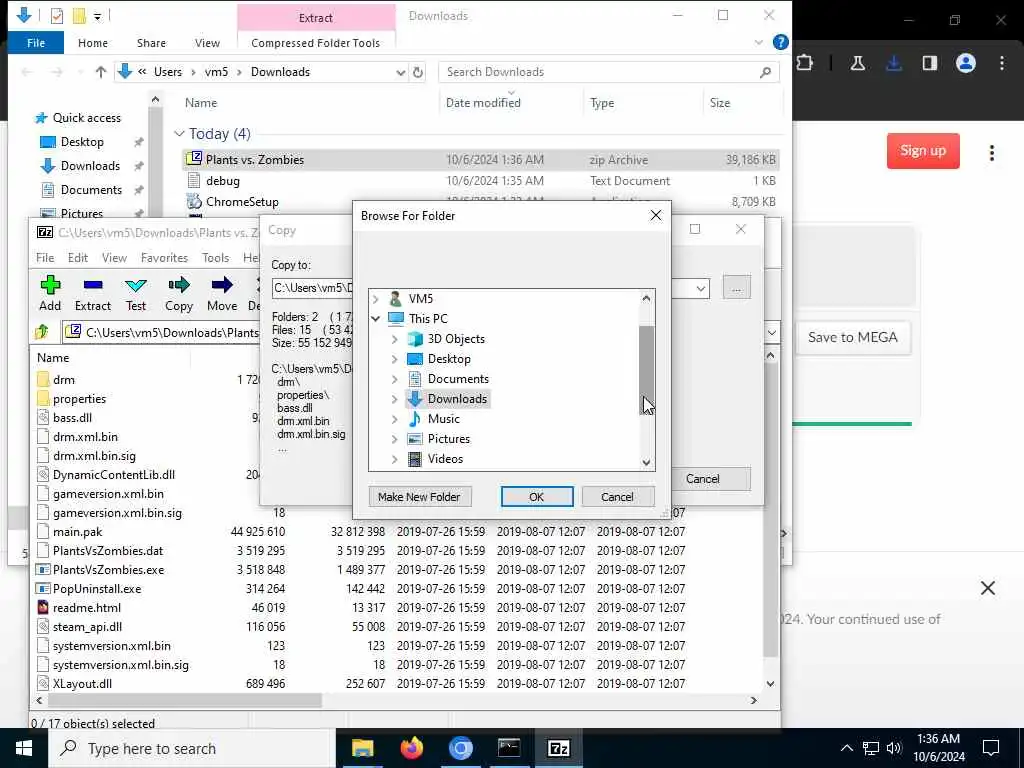Click the Save to MEGA button
This screenshot has height=768, width=1024.
click(x=852, y=337)
